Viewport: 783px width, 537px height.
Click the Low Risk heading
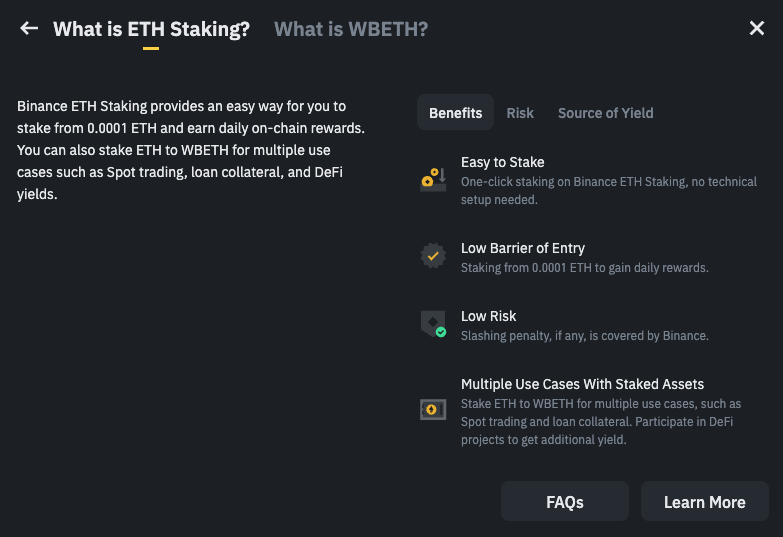[488, 316]
